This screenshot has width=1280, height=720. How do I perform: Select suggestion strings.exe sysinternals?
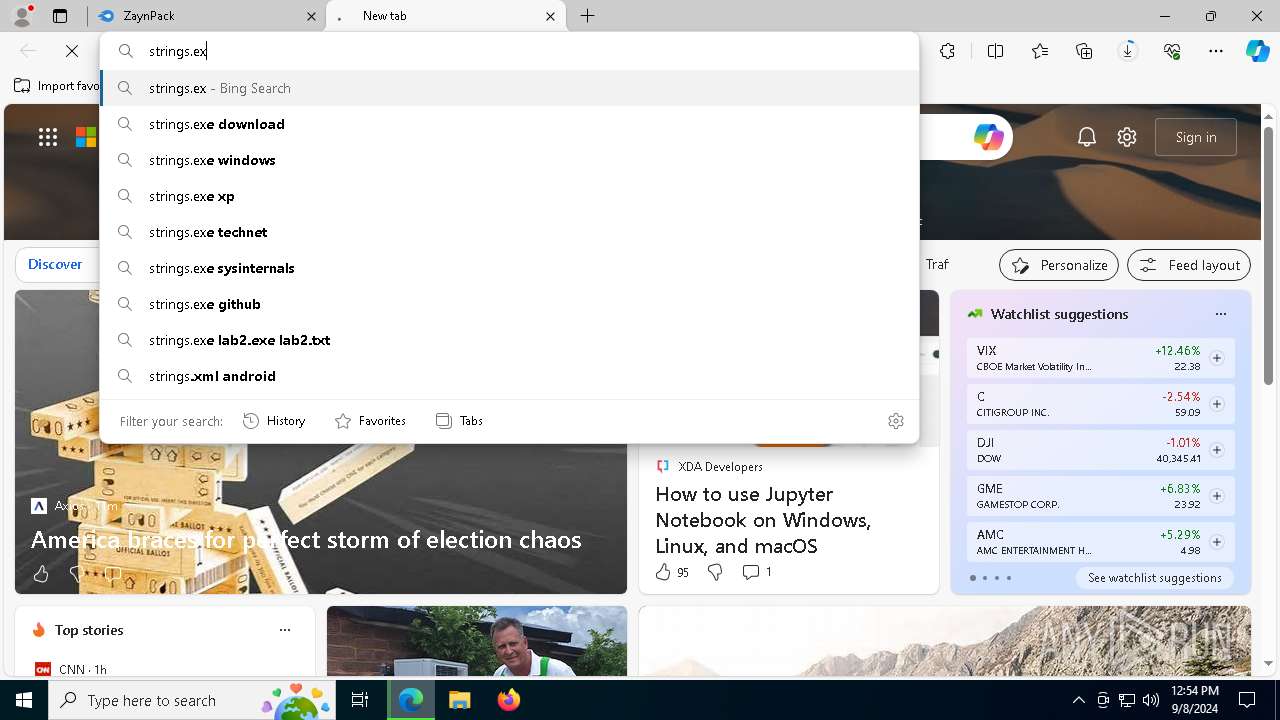click(510, 268)
